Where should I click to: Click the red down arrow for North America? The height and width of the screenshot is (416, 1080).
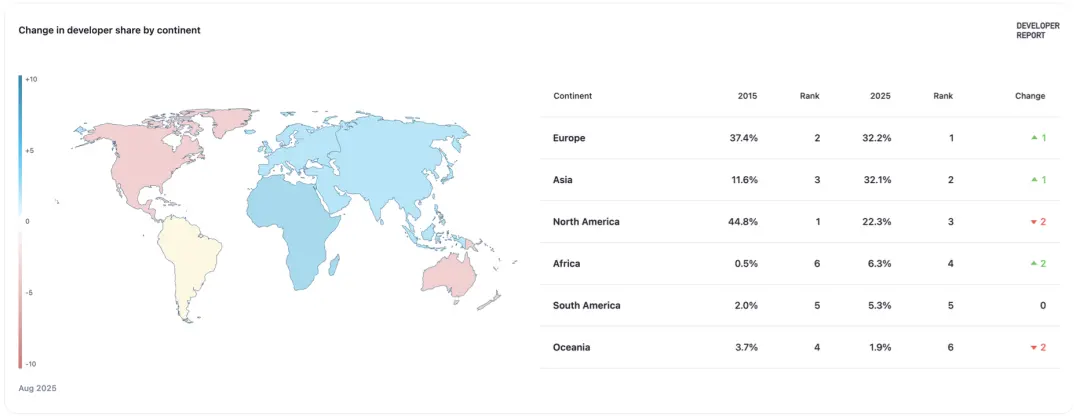pyautogui.click(x=1034, y=222)
